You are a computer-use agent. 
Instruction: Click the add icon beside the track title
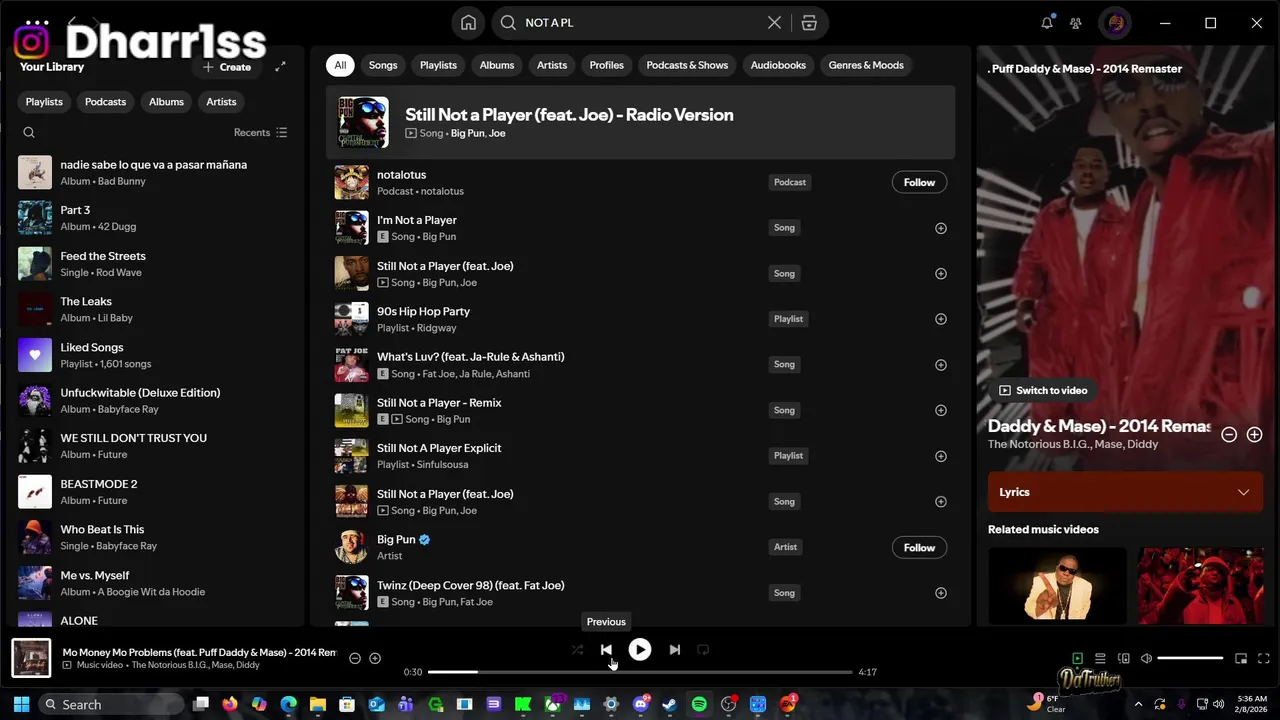point(375,658)
